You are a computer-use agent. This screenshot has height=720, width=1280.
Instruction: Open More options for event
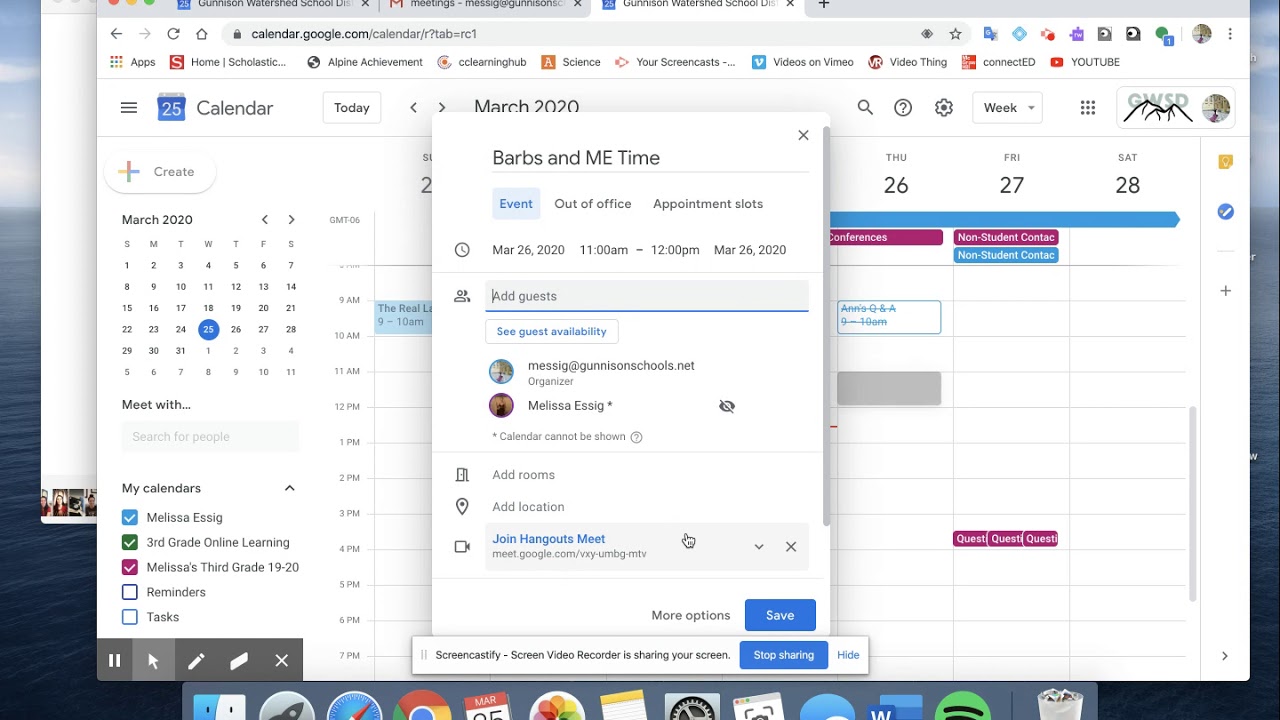[691, 615]
